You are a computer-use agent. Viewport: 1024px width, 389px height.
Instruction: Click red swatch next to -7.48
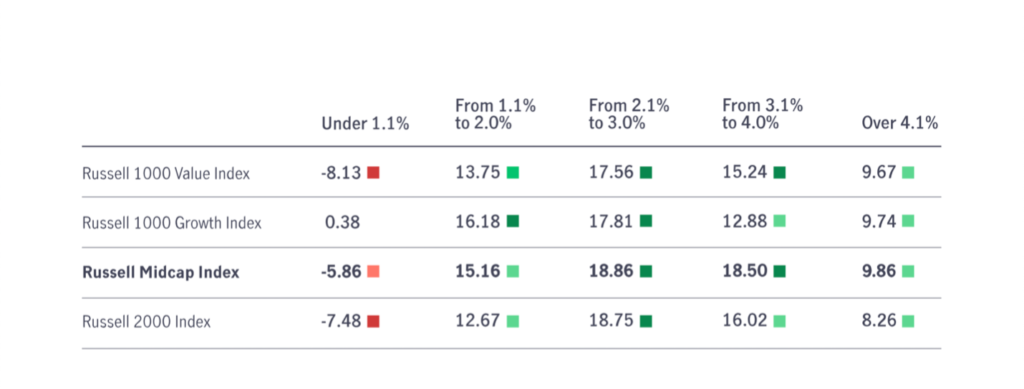(x=373, y=321)
